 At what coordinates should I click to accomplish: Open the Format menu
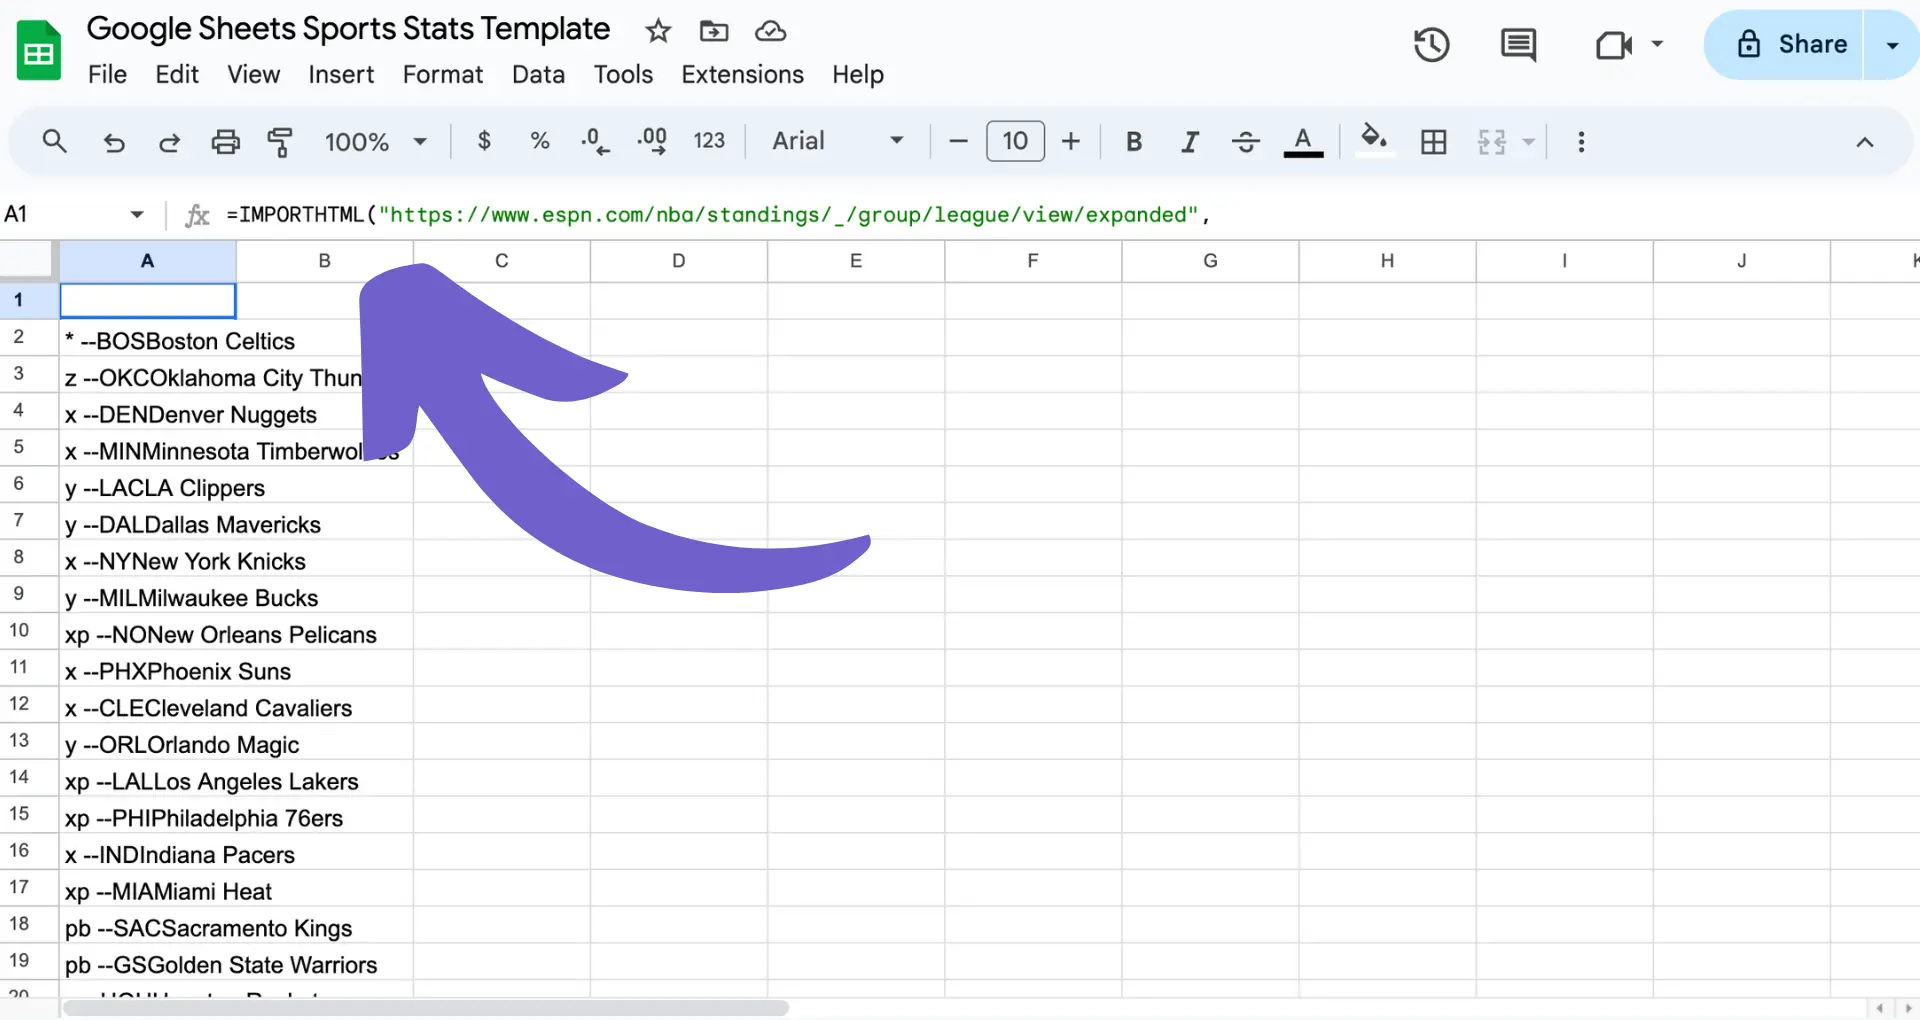coord(443,75)
